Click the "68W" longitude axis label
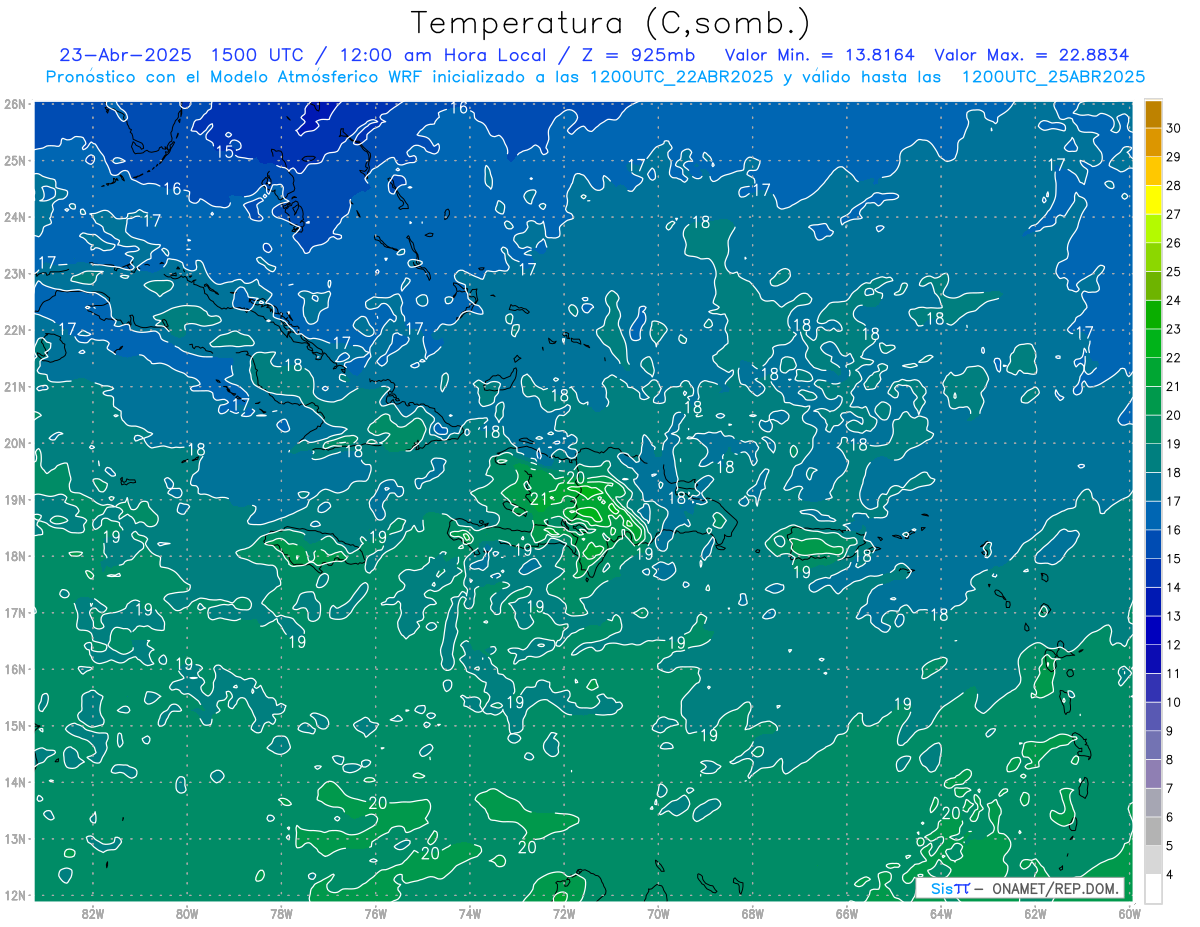Image resolution: width=1200 pixels, height=927 pixels. click(x=752, y=913)
